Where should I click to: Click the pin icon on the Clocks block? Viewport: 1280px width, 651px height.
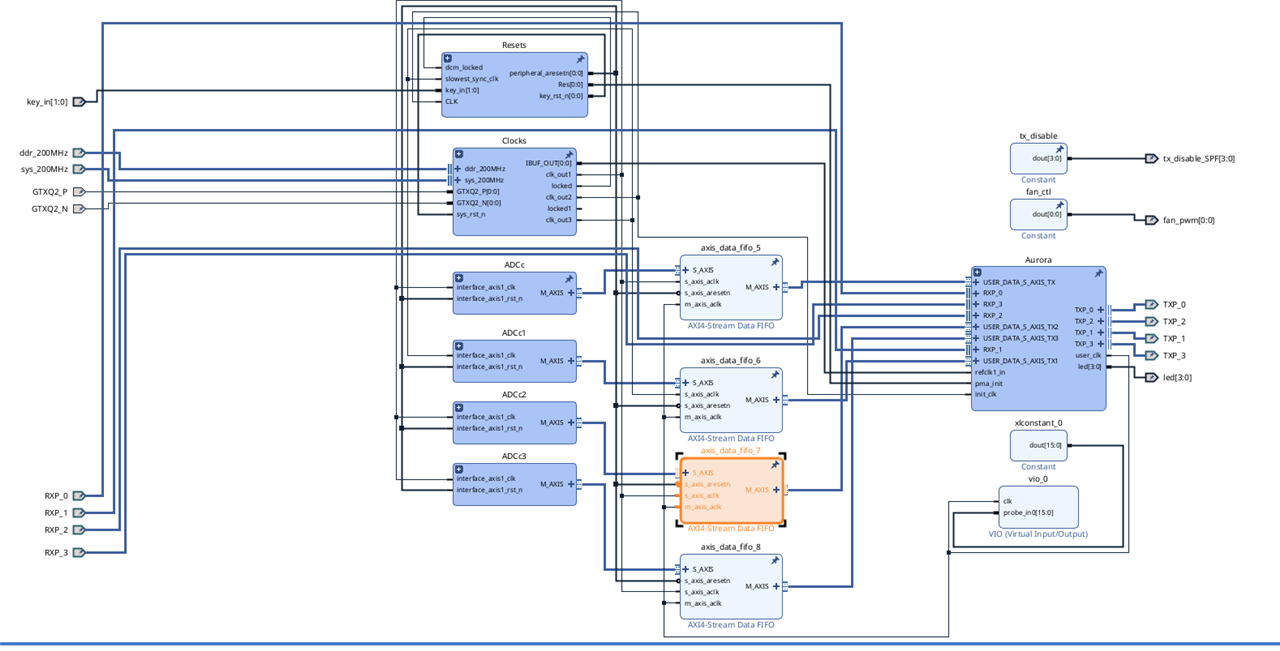[x=569, y=154]
